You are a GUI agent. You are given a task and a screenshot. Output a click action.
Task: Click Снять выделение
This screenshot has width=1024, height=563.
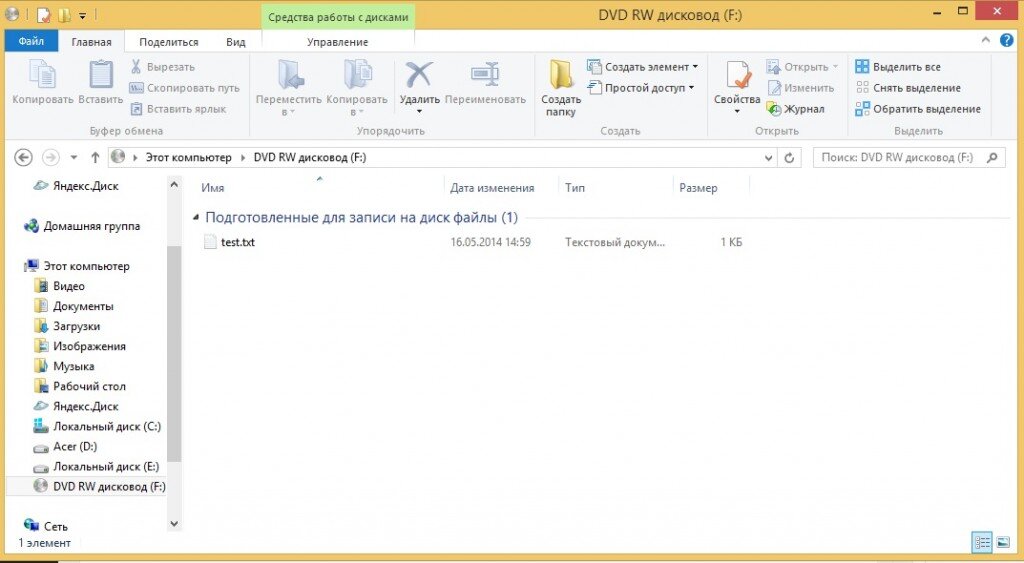click(x=908, y=88)
